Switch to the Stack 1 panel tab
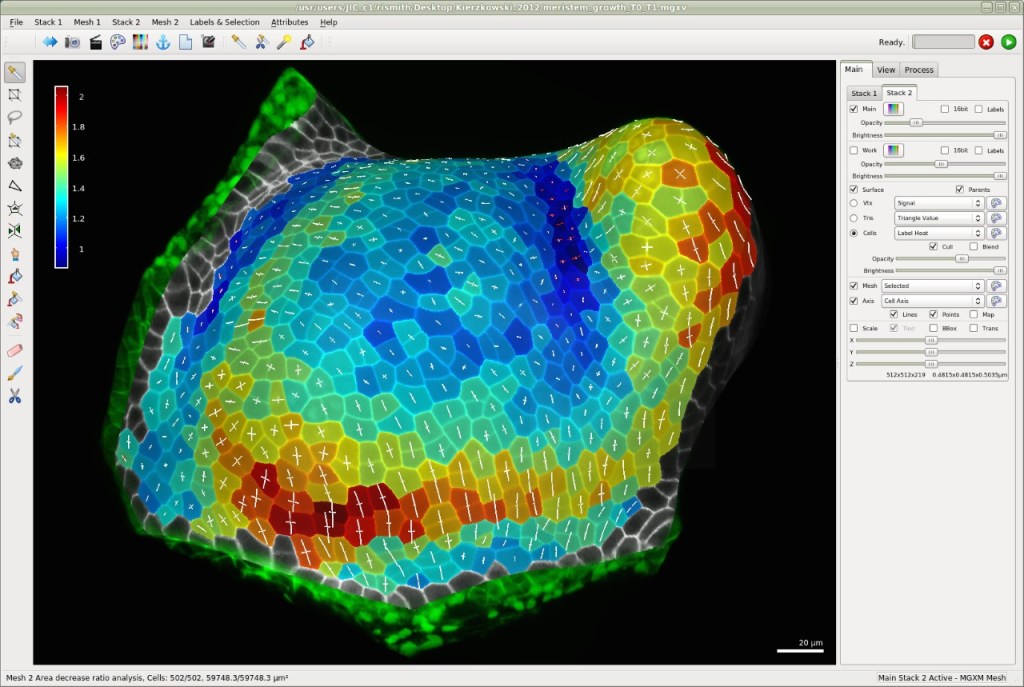1024x687 pixels. pos(864,92)
